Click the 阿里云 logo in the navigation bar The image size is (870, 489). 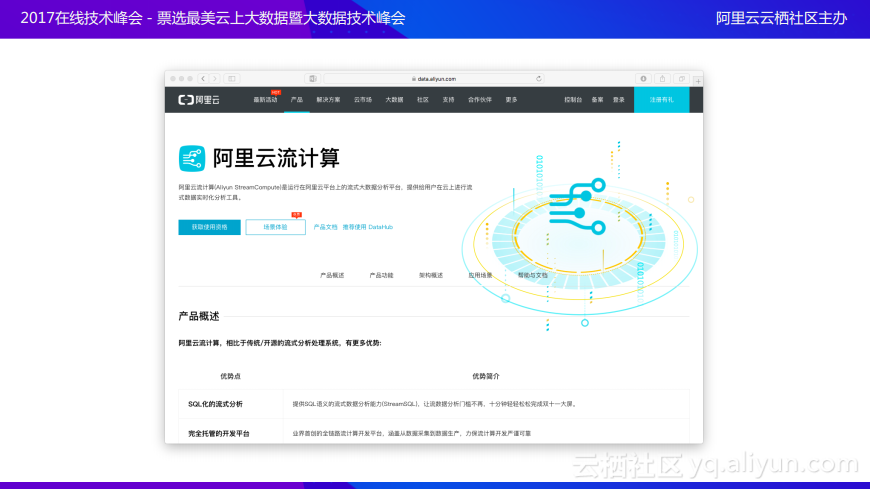point(199,100)
